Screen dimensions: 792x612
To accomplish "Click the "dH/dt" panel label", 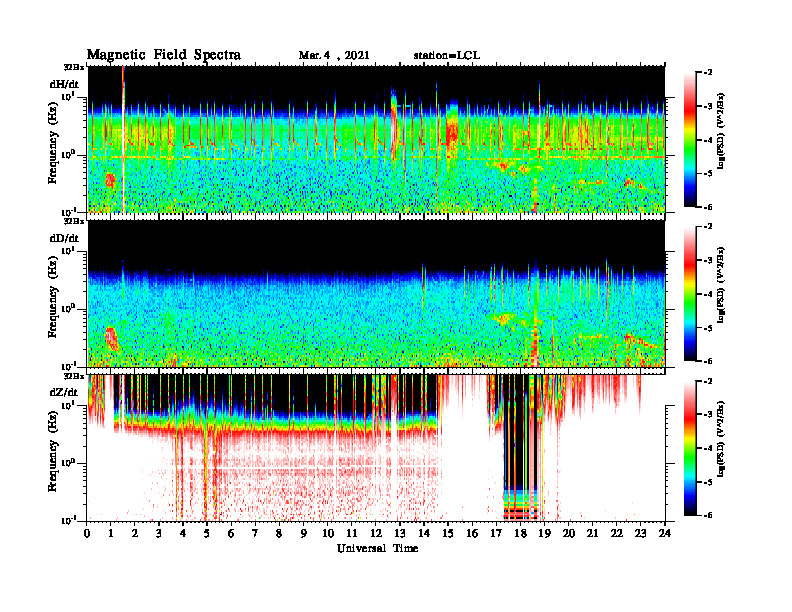I will 64,84.
